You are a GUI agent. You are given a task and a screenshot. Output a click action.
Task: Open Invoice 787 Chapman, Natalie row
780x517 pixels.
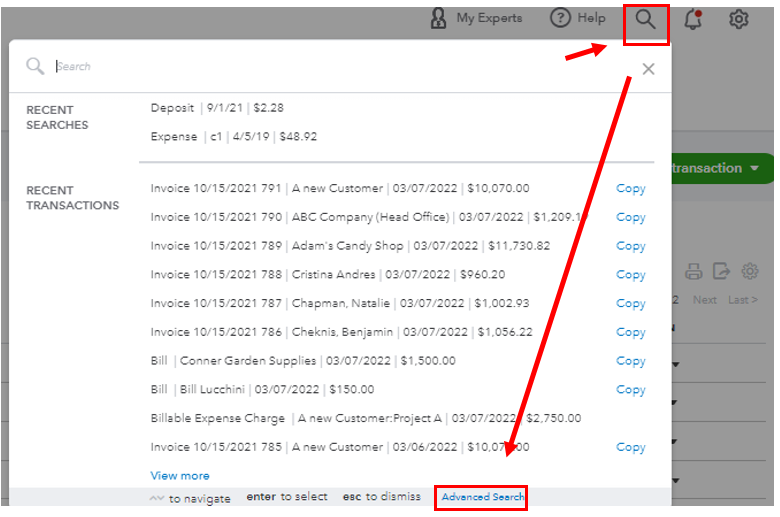point(340,304)
